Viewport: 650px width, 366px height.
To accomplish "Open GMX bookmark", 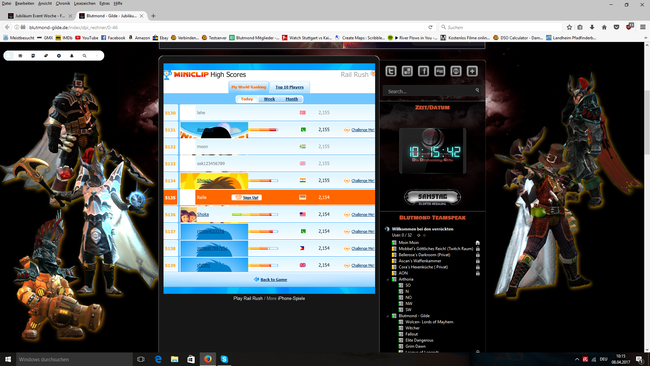I will 45,38.
